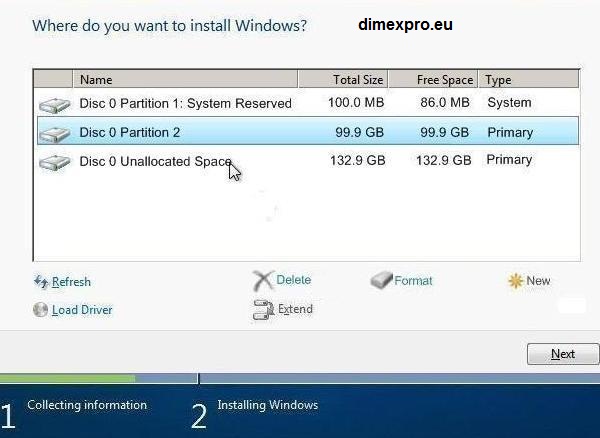The image size is (600, 438).
Task: Select Disc 0 Partition 1: System Reserved
Action: coord(186,103)
